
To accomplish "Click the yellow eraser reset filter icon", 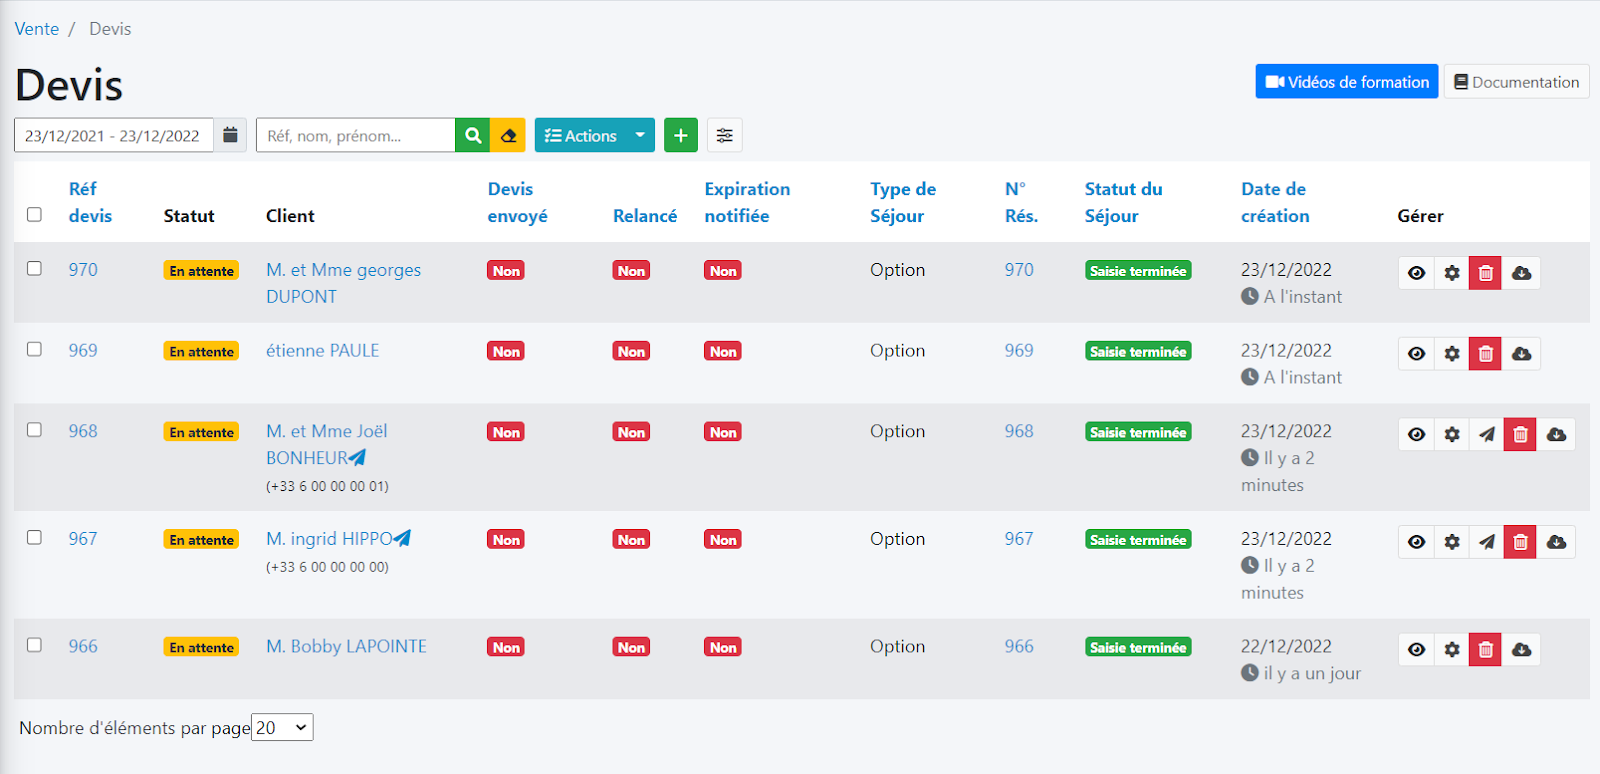I will click(508, 136).
